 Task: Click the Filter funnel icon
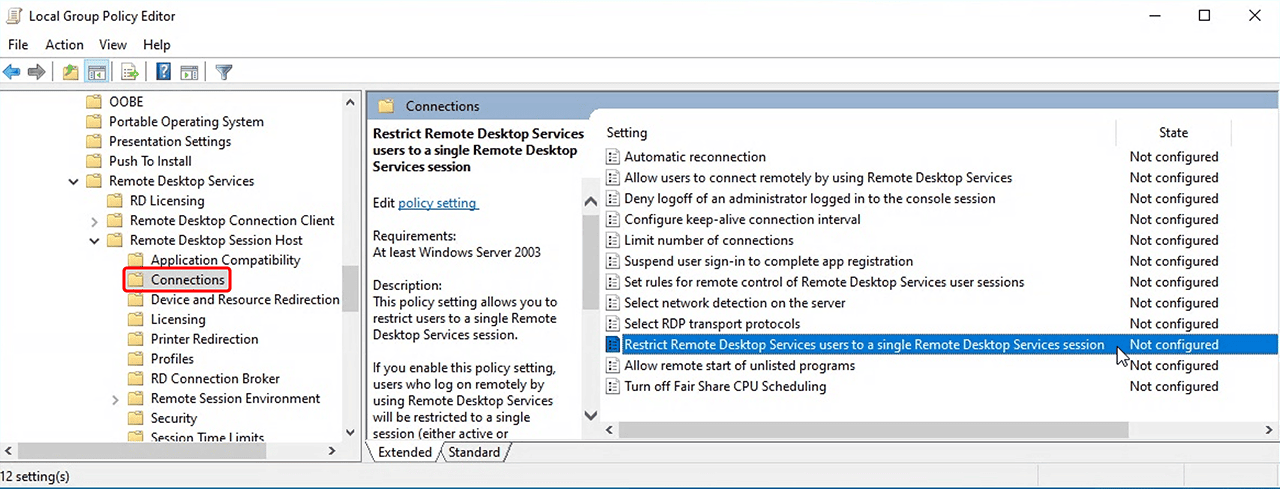click(x=224, y=72)
